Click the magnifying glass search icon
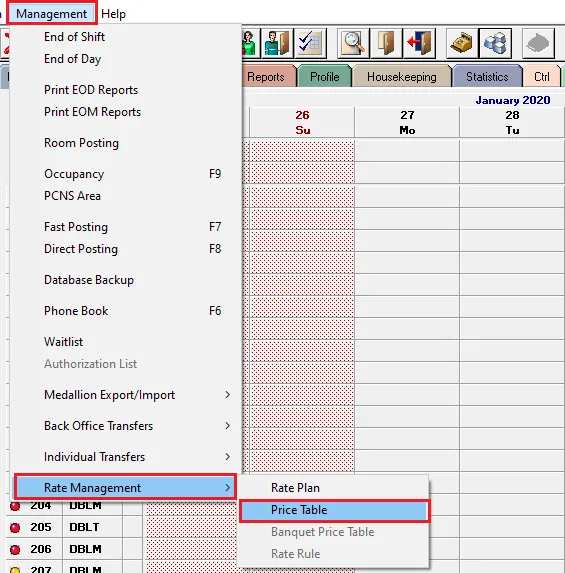Image resolution: width=565 pixels, height=573 pixels. [x=353, y=43]
